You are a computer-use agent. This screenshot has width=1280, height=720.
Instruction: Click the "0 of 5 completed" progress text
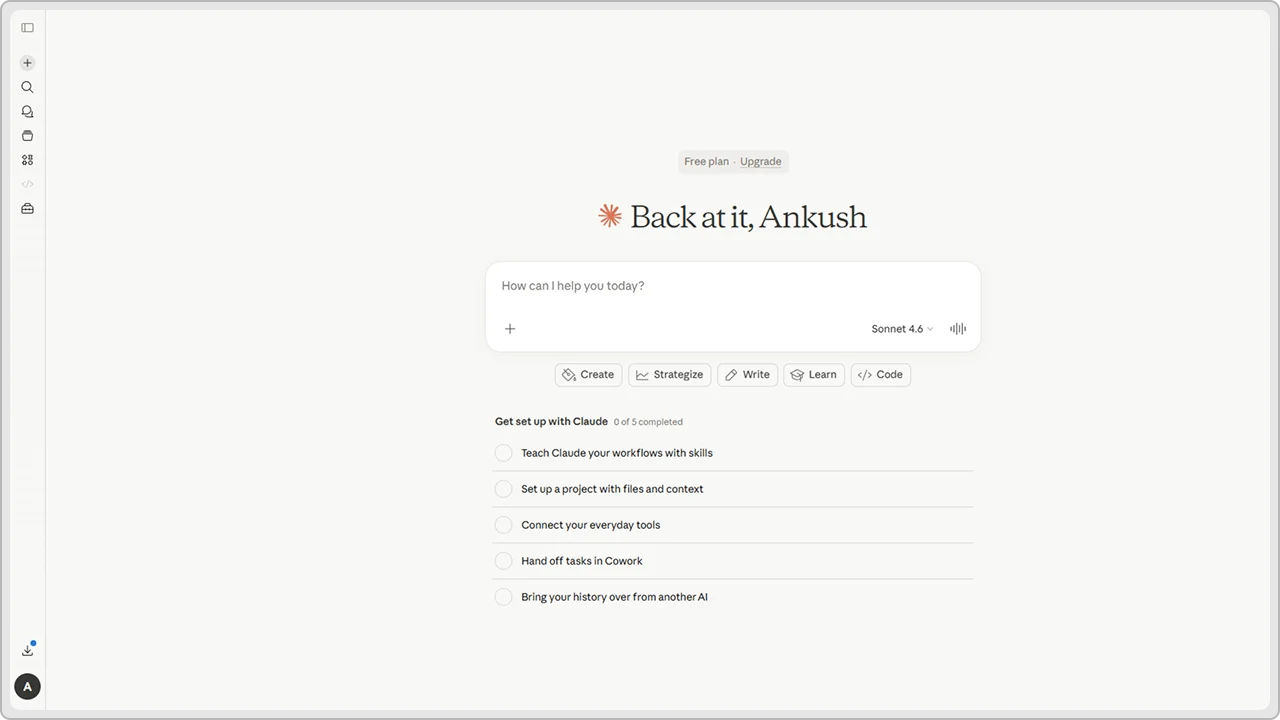pyautogui.click(x=648, y=422)
